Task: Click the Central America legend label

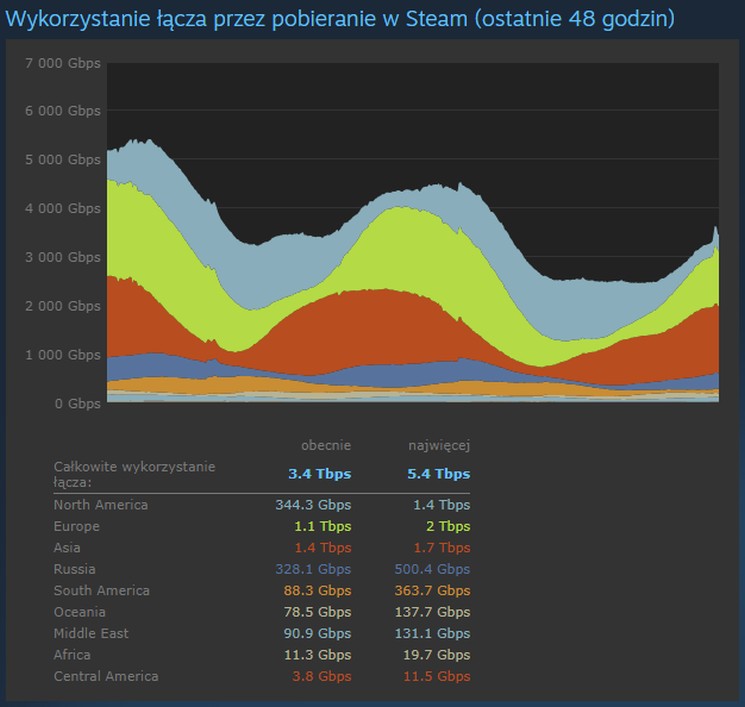Action: coord(105,676)
